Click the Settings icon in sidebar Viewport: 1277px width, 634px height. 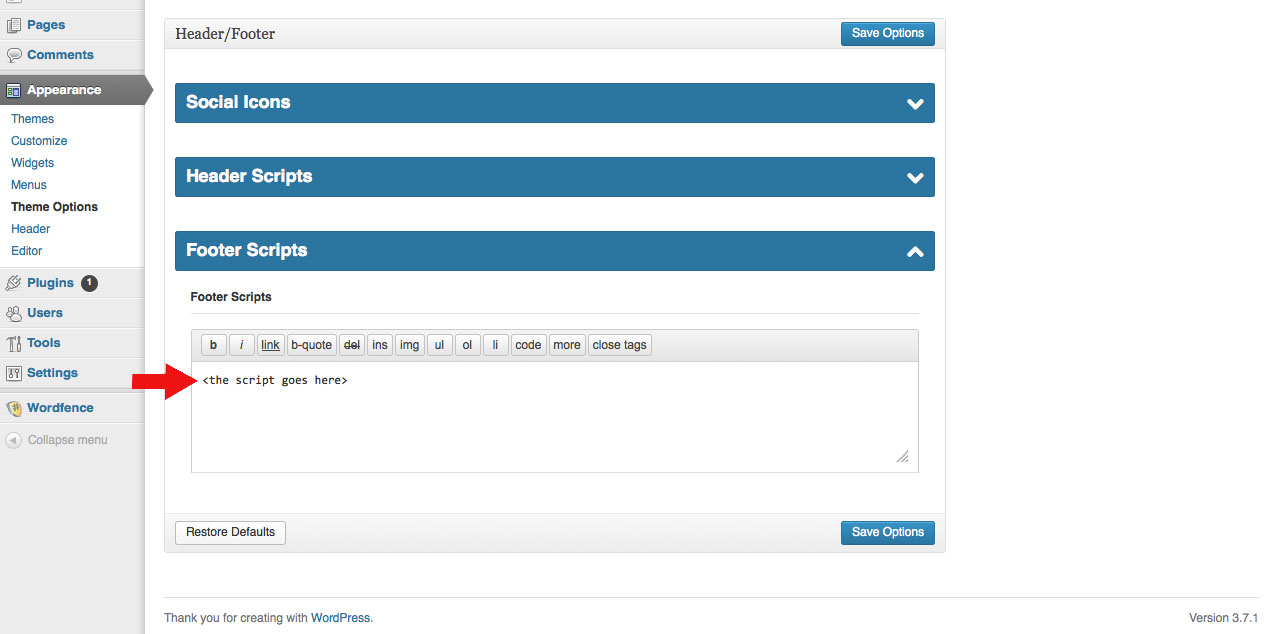tap(14, 373)
